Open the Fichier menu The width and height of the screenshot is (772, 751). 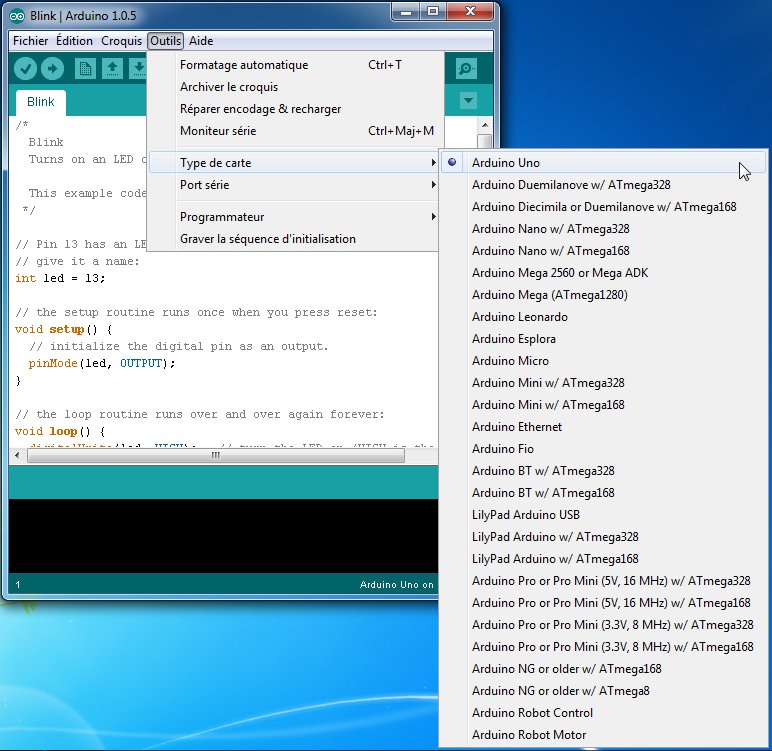tap(30, 41)
